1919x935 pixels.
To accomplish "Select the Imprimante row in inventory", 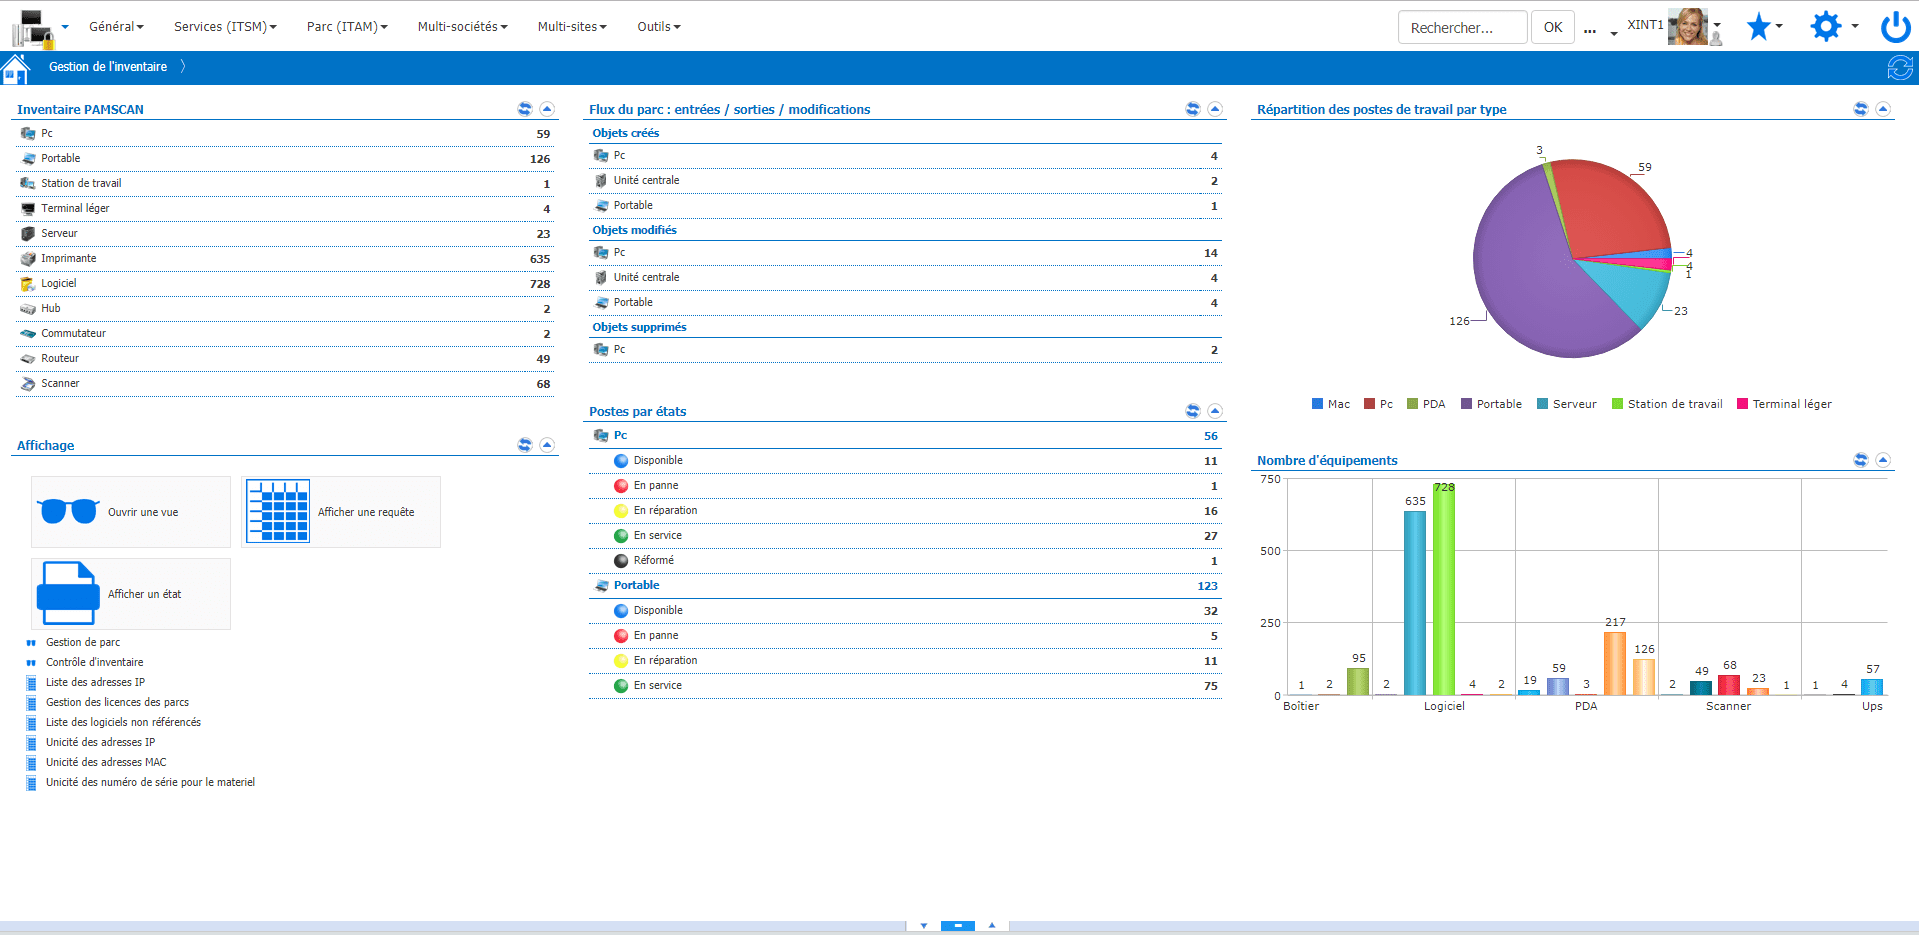I will (286, 259).
